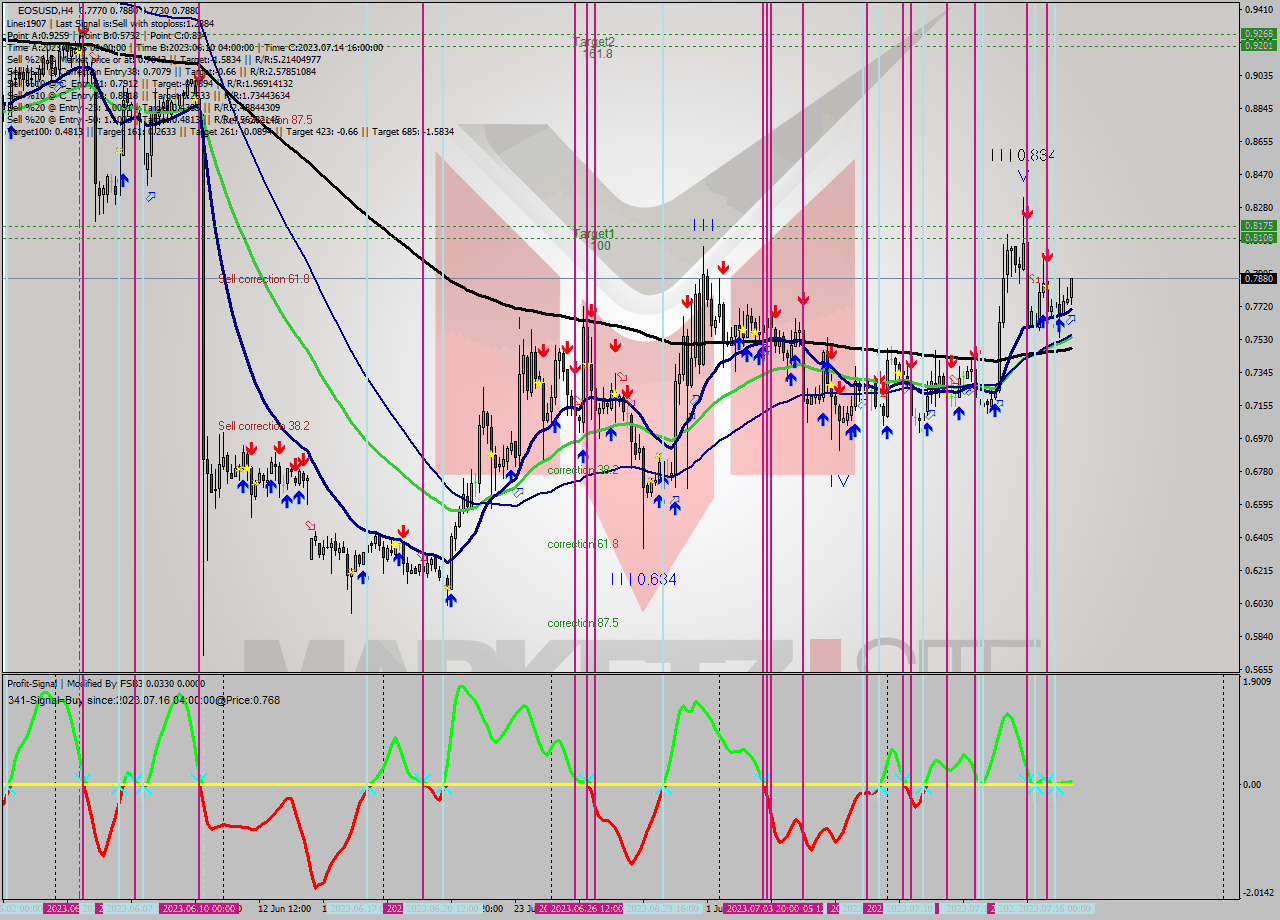This screenshot has width=1280, height=920.
Task: Click the 0.6595 price axis value
Action: pyautogui.click(x=1258, y=504)
